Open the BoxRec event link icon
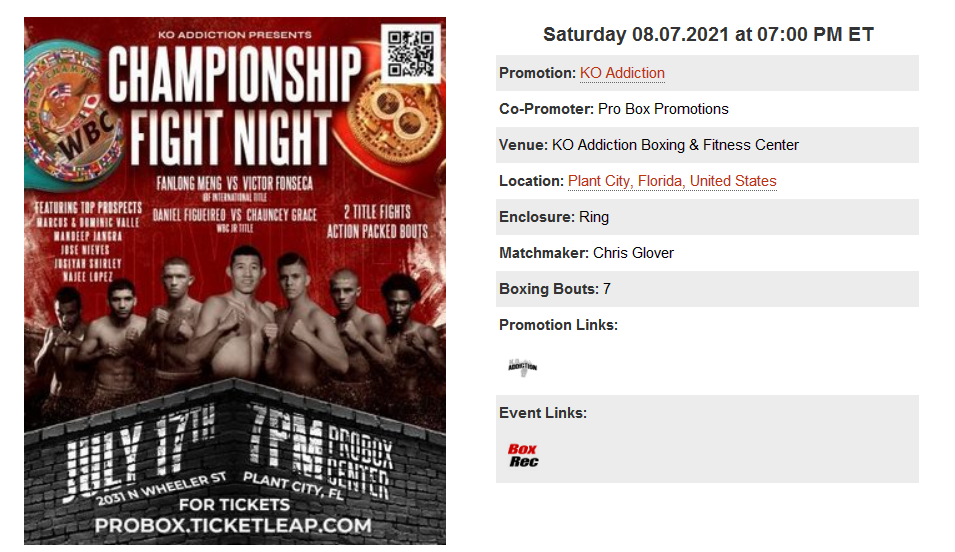This screenshot has height=552, width=955. [x=523, y=455]
